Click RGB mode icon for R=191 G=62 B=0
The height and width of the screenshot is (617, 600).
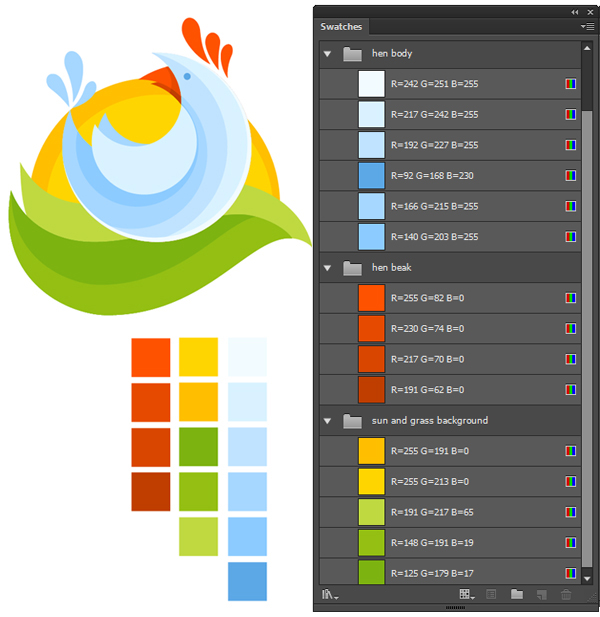(570, 390)
